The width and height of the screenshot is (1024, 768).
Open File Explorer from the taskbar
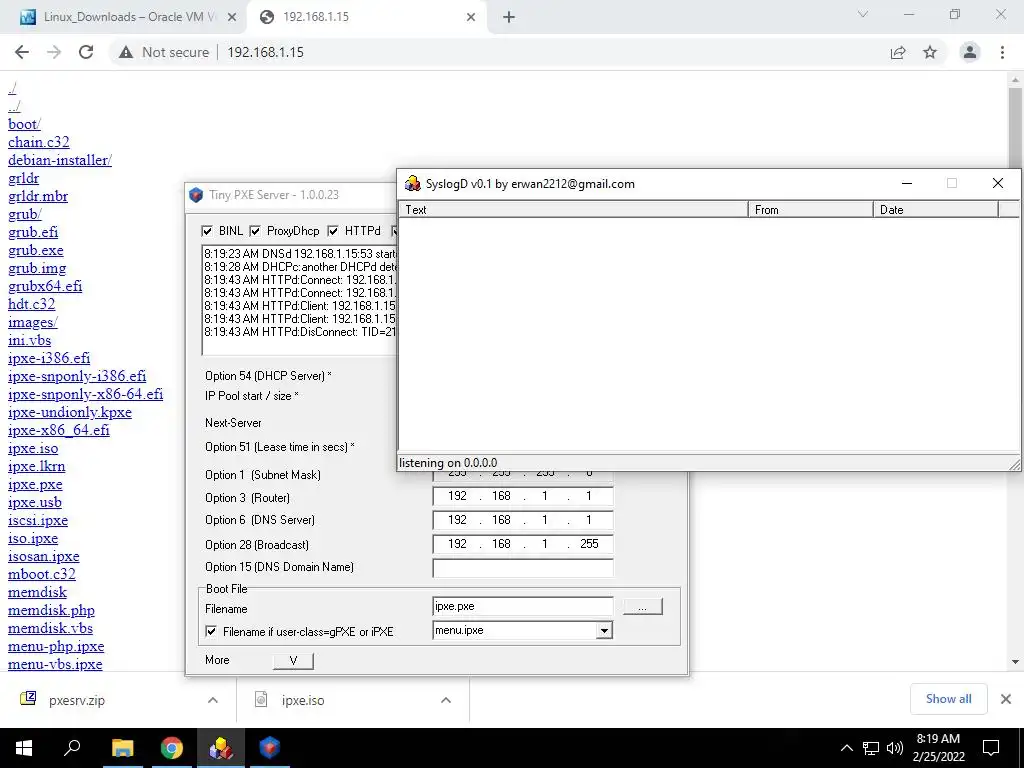pyautogui.click(x=122, y=748)
